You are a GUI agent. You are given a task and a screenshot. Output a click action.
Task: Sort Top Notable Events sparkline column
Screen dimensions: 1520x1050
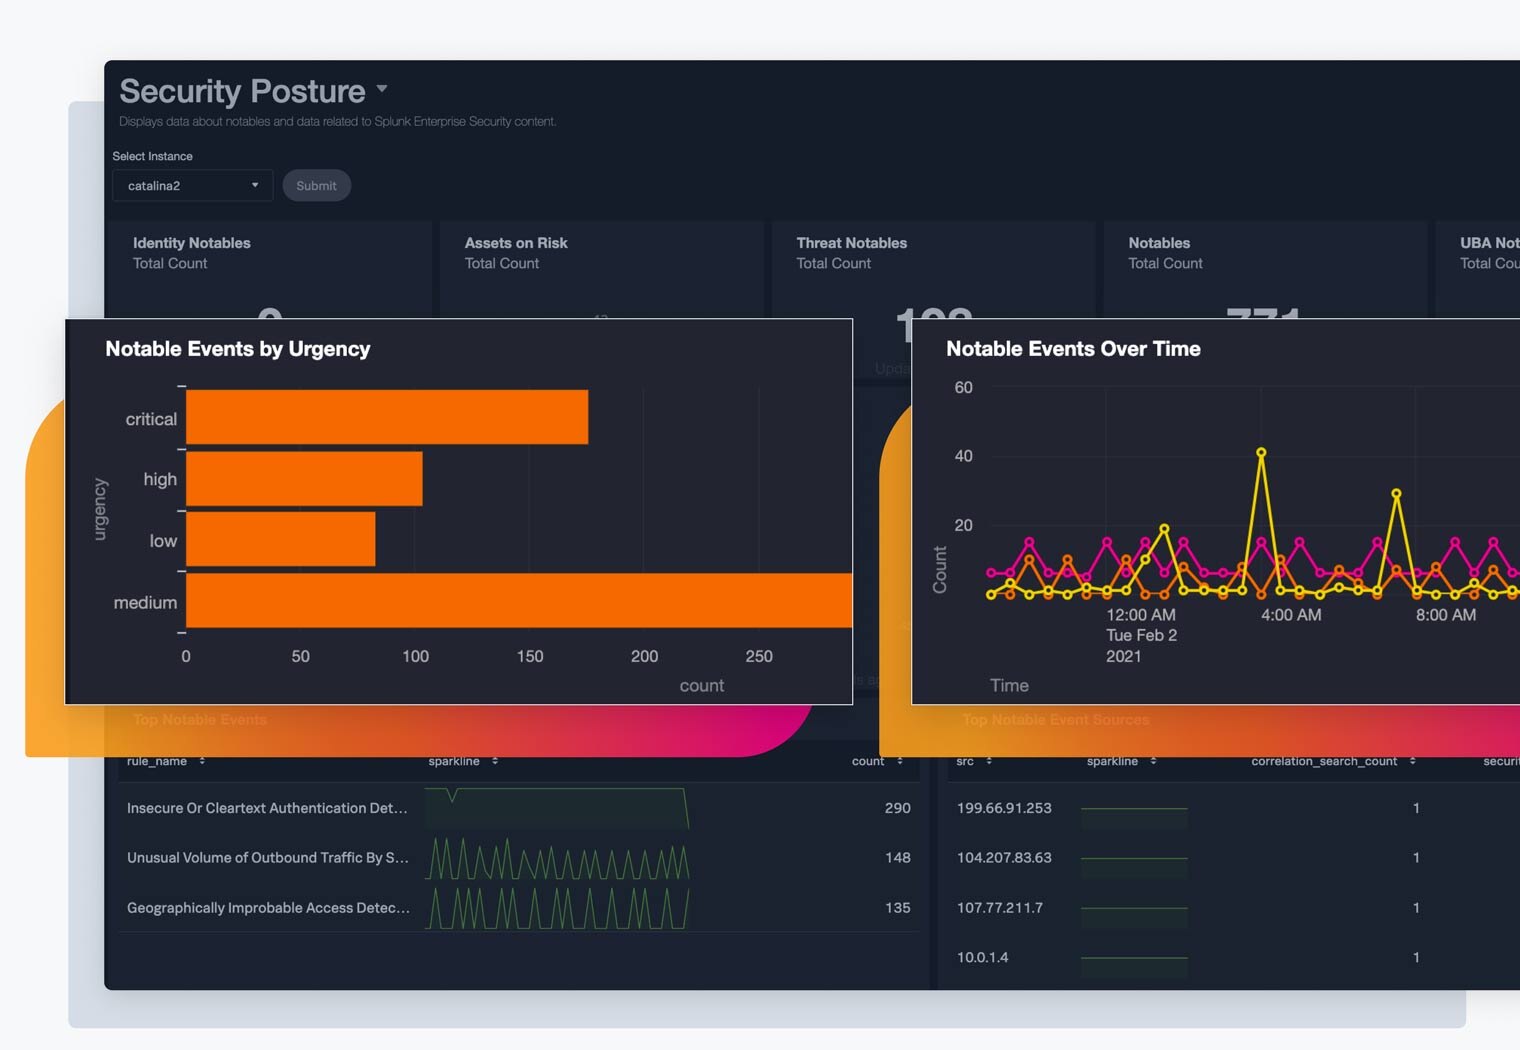click(x=495, y=761)
